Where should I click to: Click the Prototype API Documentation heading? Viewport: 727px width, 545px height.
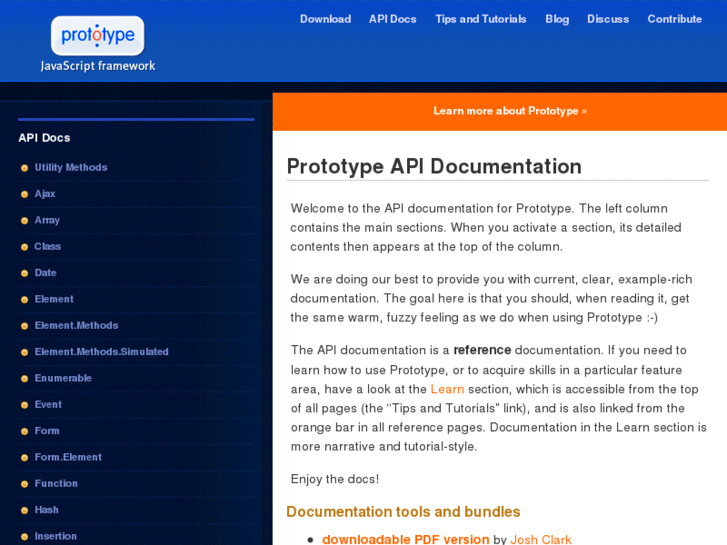[x=434, y=167]
